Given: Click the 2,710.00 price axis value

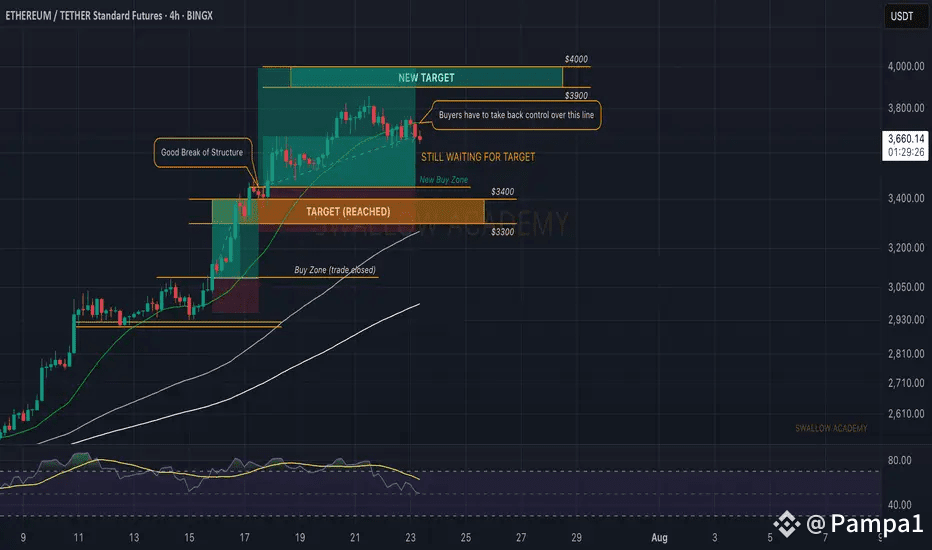Looking at the screenshot, I should pos(906,383).
